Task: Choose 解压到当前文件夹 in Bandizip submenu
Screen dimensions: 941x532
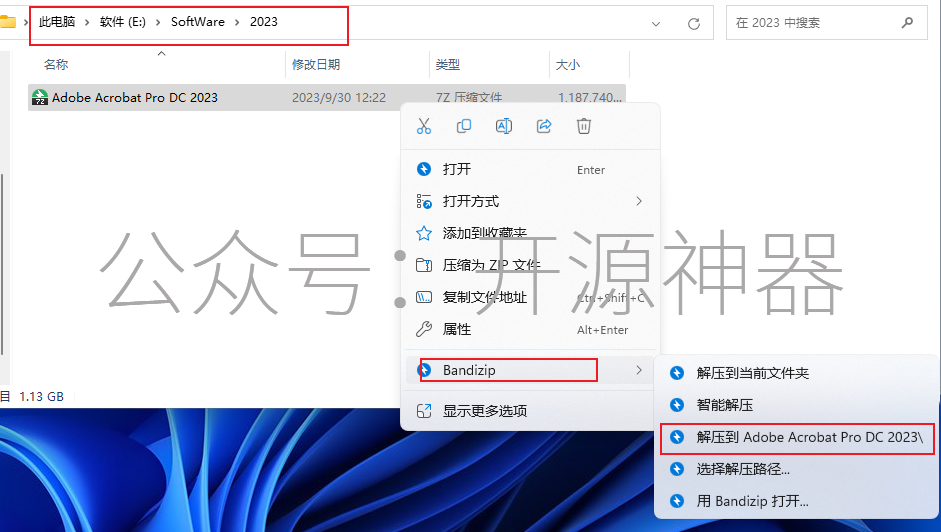Action: [797, 373]
